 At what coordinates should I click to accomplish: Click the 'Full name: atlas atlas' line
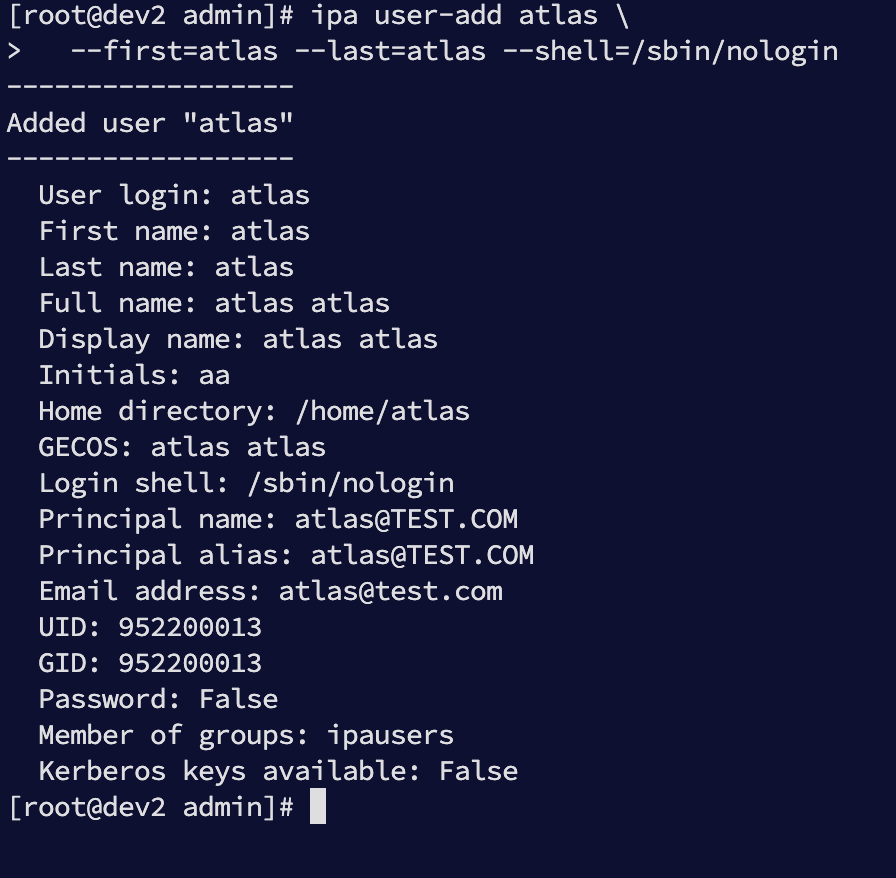[214, 303]
